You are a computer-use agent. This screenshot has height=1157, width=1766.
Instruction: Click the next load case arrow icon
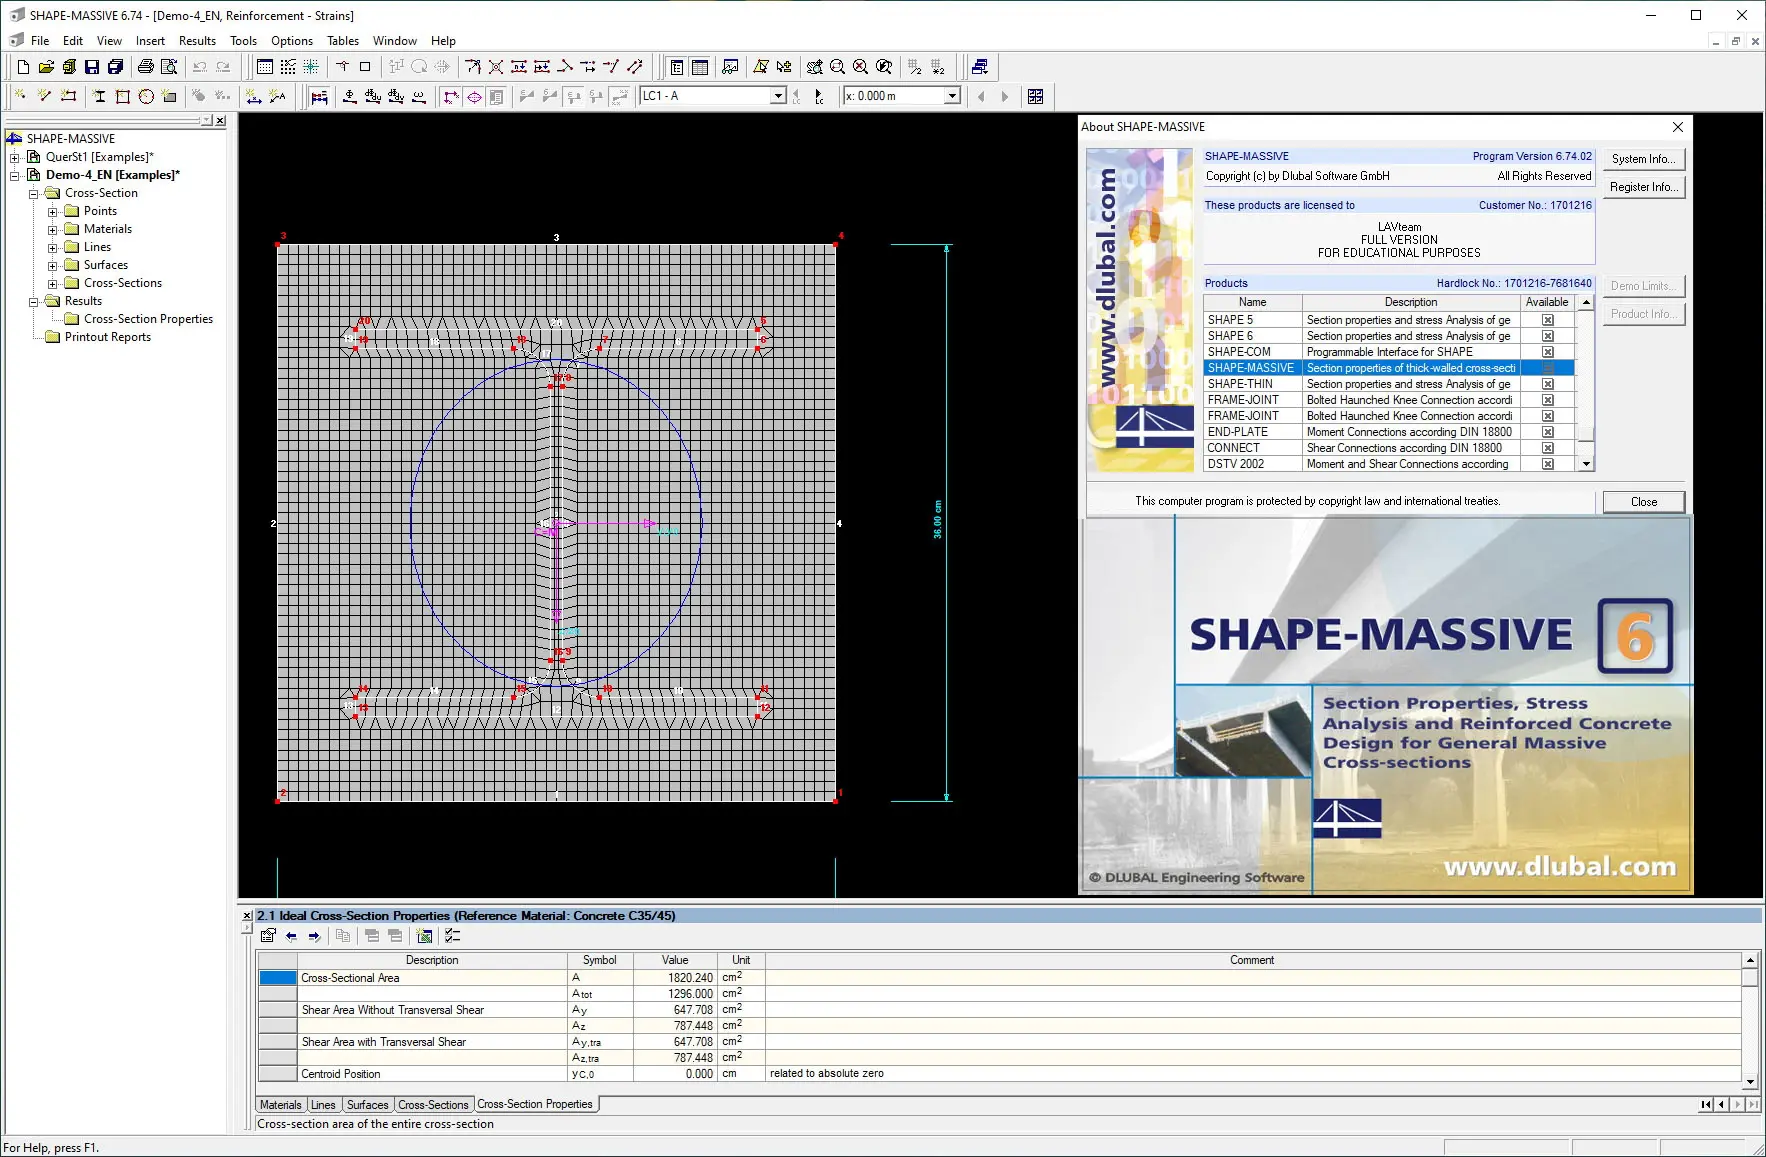pyautogui.click(x=819, y=97)
